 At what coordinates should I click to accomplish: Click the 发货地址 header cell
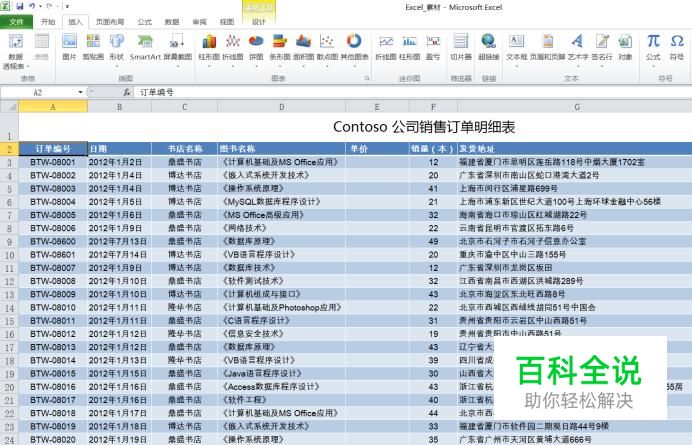pos(575,149)
